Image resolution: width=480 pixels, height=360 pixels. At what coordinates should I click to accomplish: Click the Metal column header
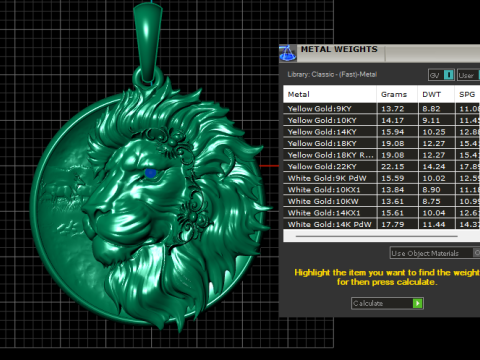pos(330,94)
